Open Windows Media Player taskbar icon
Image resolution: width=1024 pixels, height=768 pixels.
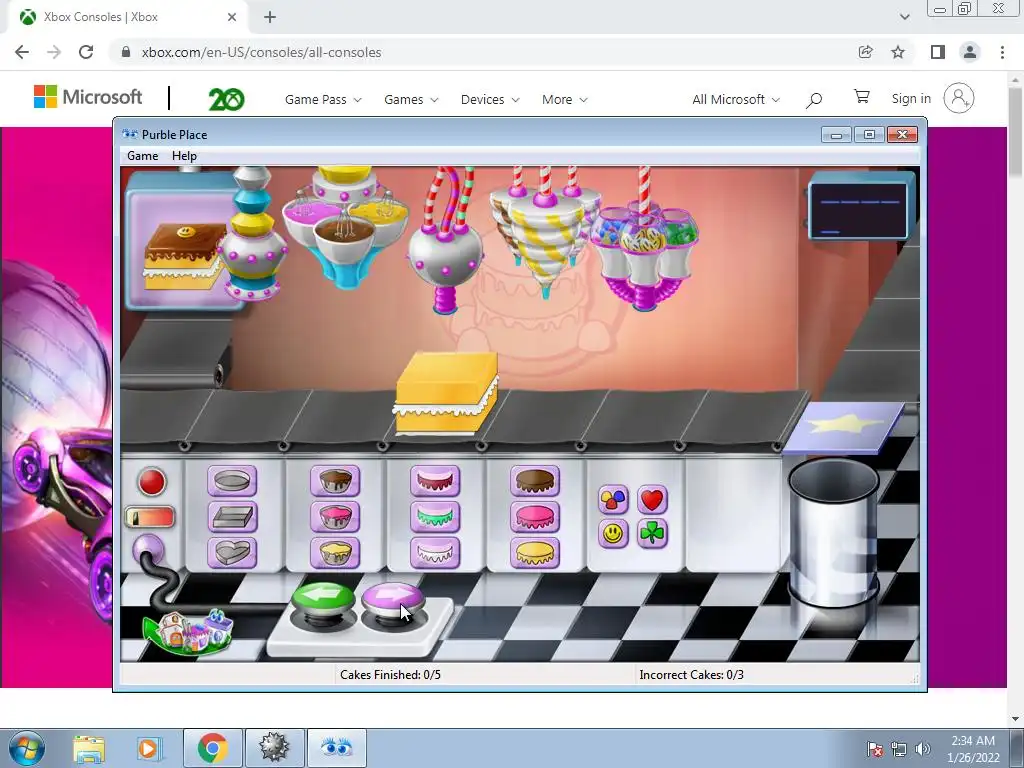(x=148, y=748)
